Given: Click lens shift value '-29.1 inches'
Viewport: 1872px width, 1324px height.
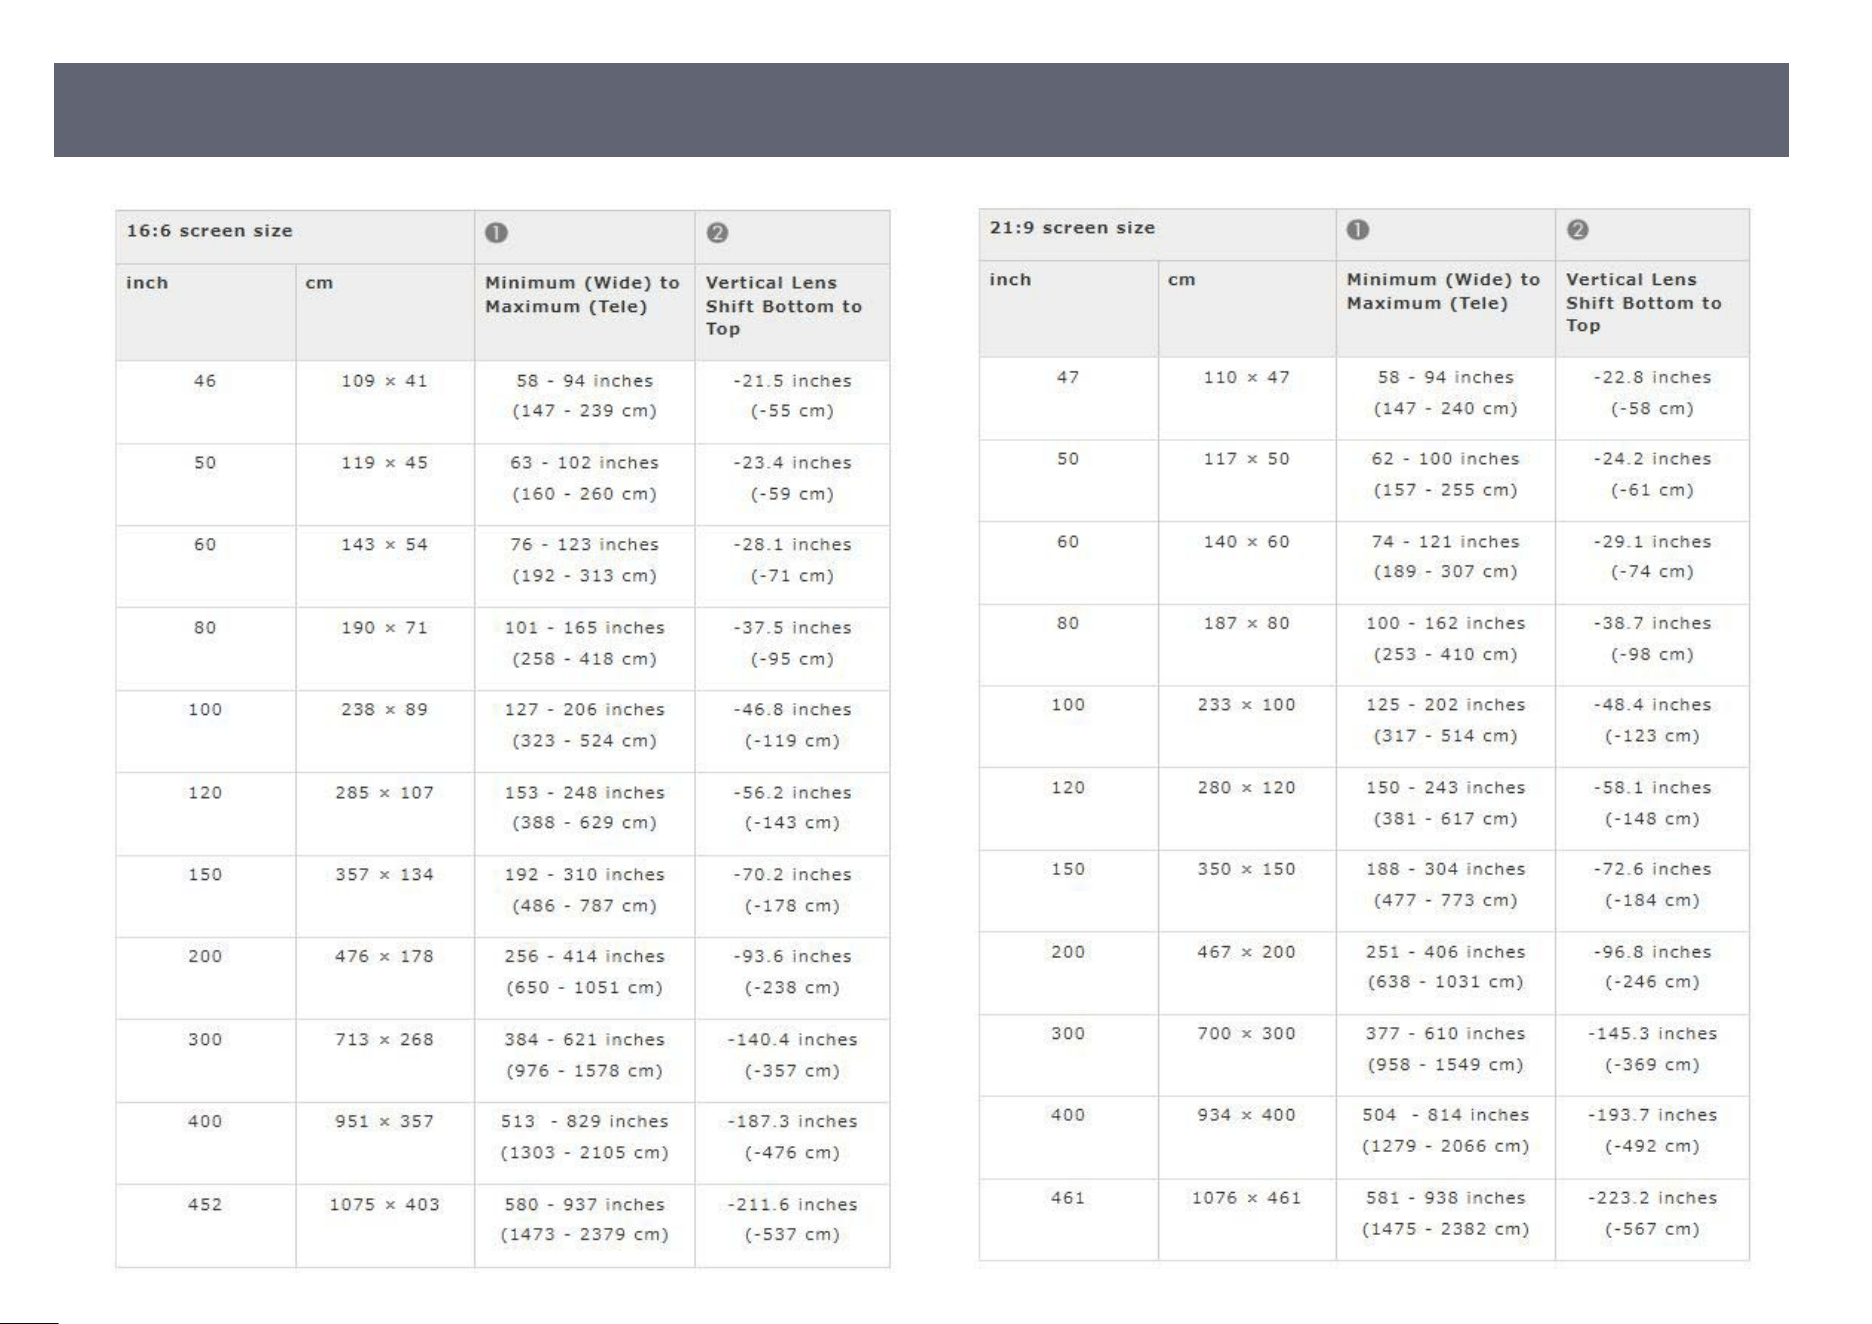Looking at the screenshot, I should pyautogui.click(x=1652, y=542).
